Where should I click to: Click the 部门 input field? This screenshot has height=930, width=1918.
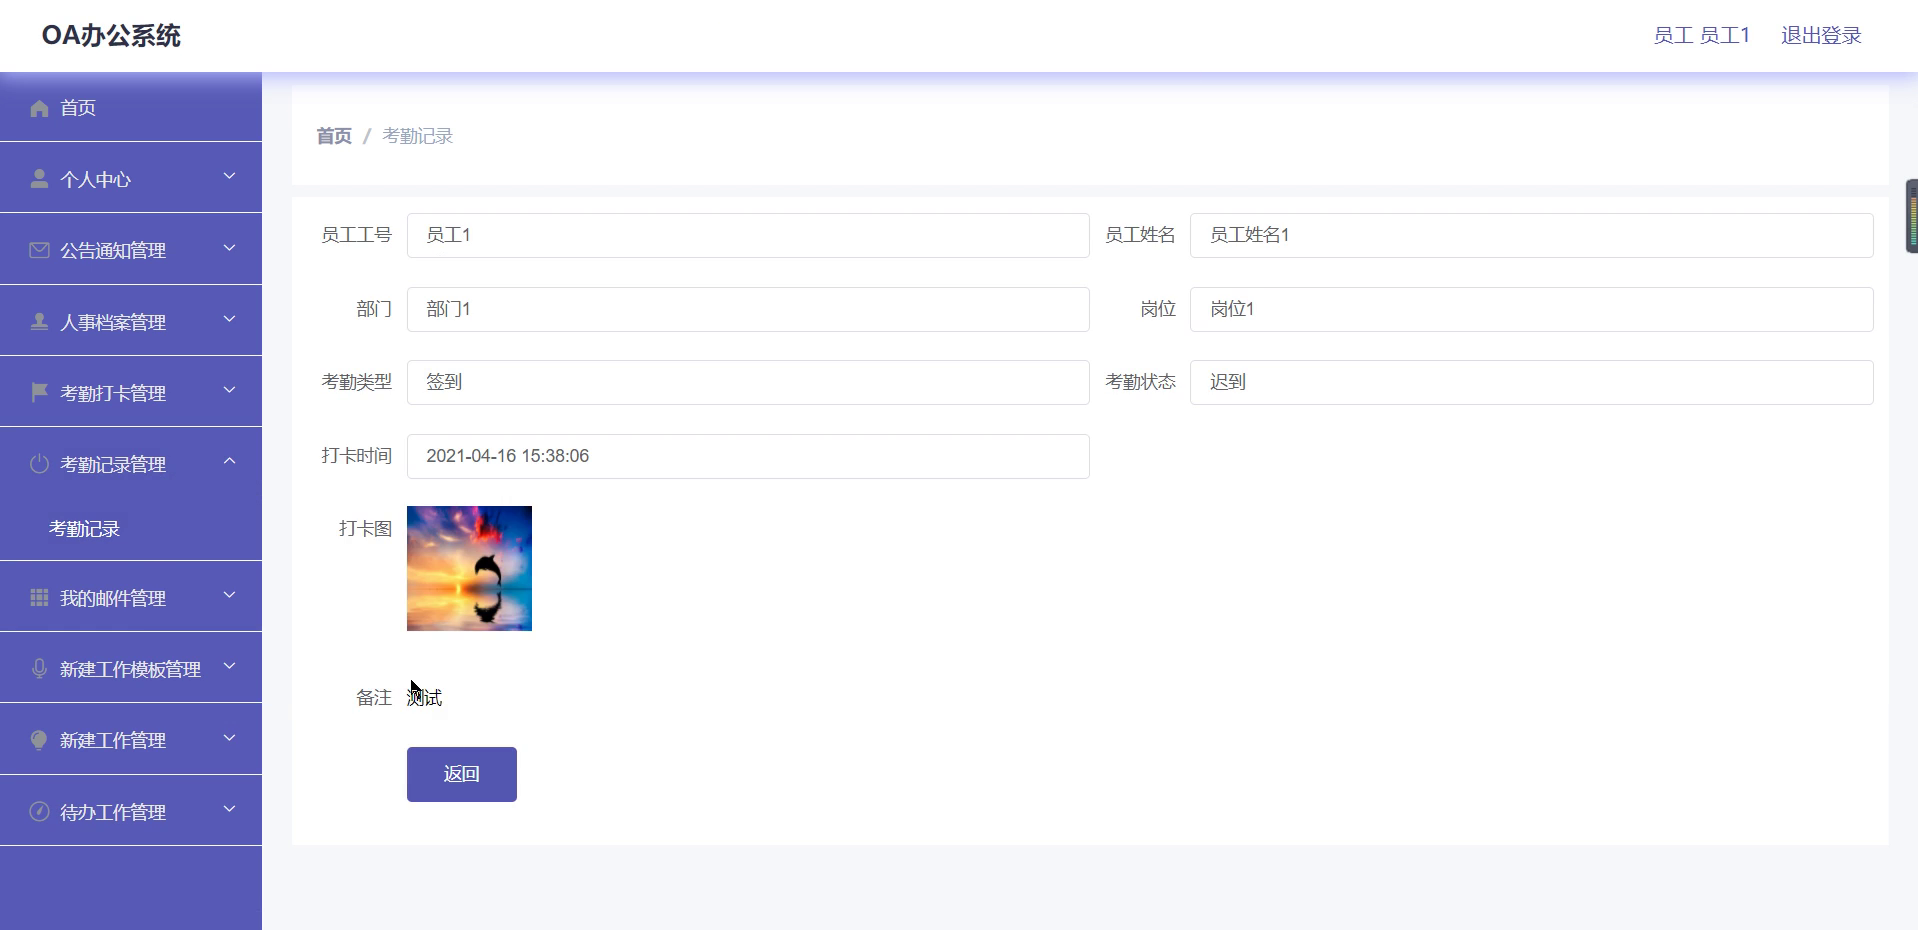tap(748, 309)
